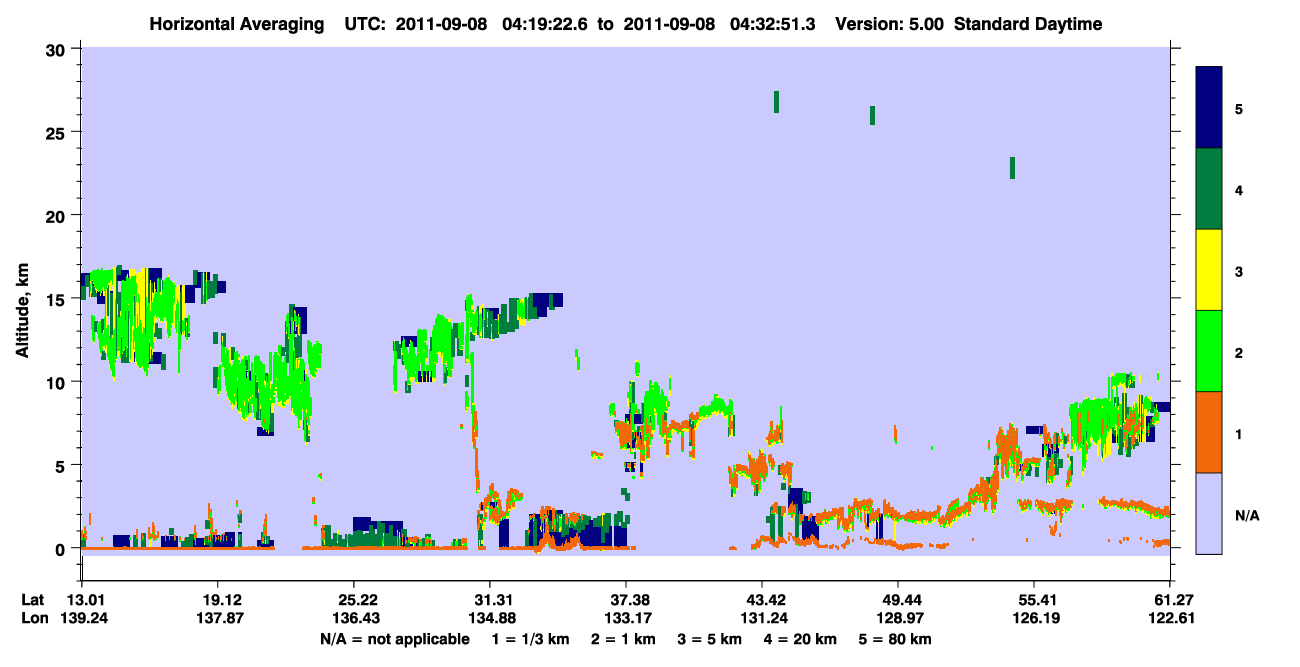
Task: Click the dark blue level 5 colorbar segment
Action: (x=1209, y=108)
